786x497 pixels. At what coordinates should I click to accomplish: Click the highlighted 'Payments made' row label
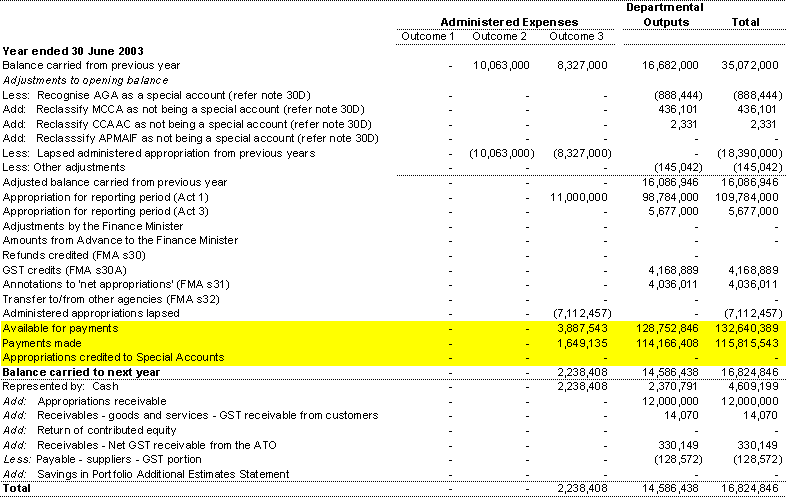tap(42, 343)
